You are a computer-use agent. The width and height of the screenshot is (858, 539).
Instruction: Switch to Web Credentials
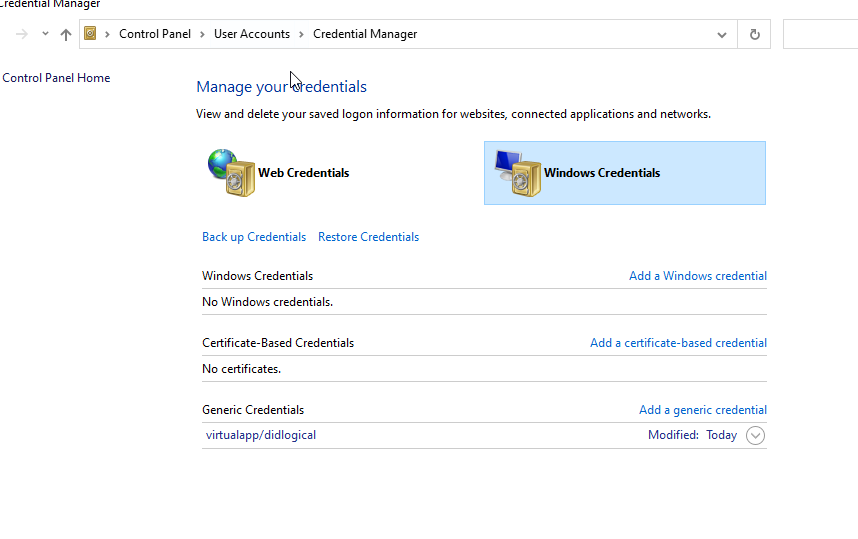point(303,173)
